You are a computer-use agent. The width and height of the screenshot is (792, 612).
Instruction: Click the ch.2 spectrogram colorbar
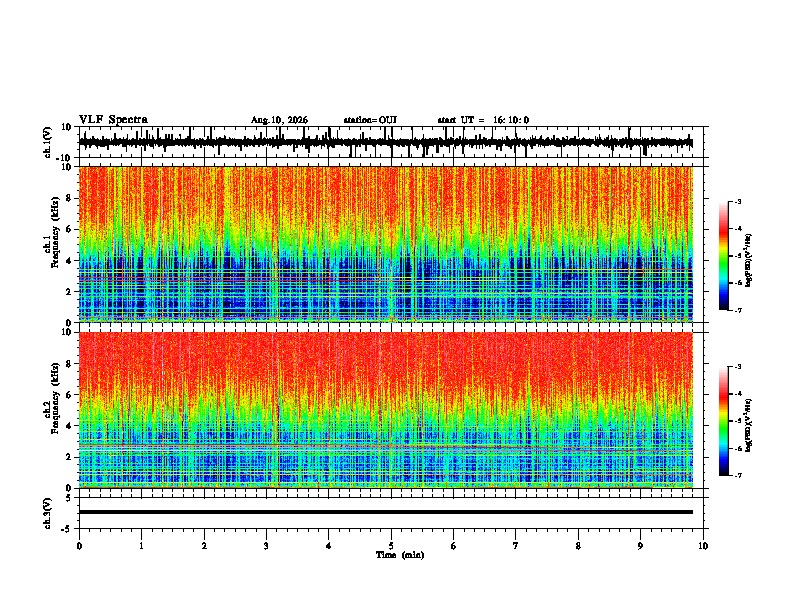(x=724, y=421)
